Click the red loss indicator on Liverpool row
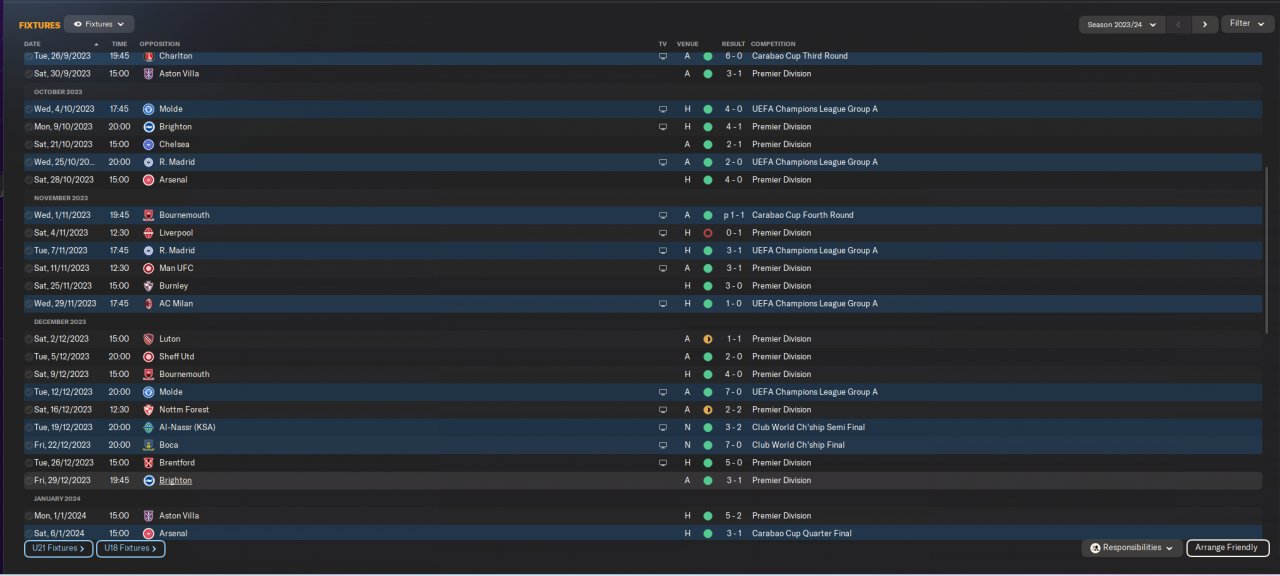Viewport: 1280px width, 576px height. [707, 233]
